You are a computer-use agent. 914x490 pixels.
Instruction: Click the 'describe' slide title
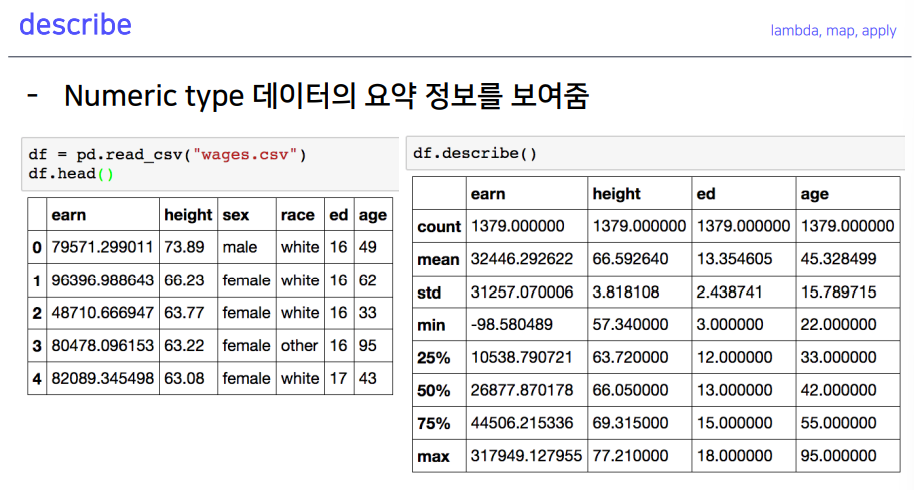(x=75, y=25)
